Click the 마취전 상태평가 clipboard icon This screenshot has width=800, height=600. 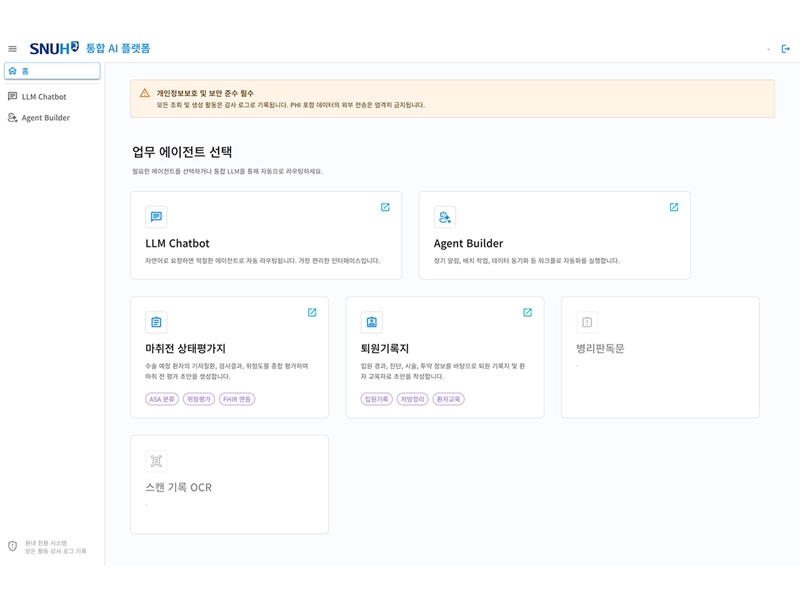click(156, 322)
